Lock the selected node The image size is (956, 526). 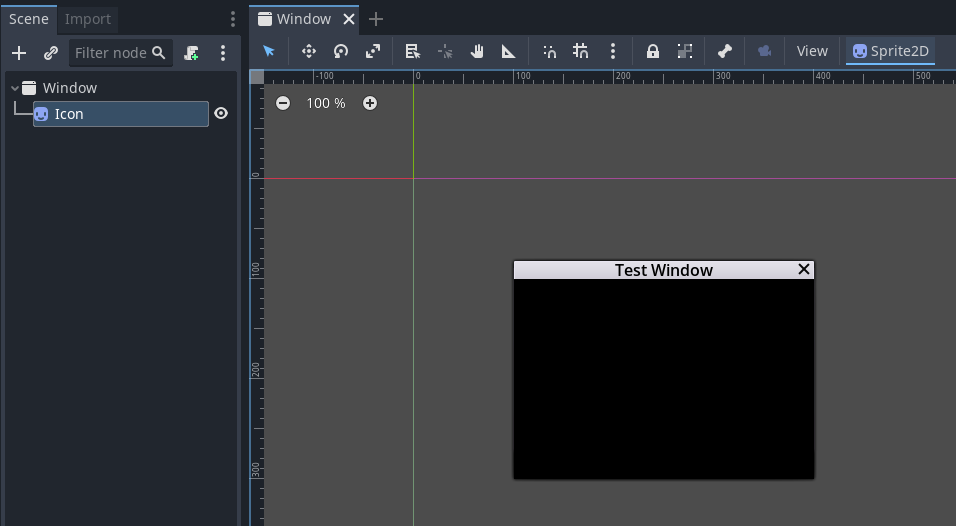point(652,51)
